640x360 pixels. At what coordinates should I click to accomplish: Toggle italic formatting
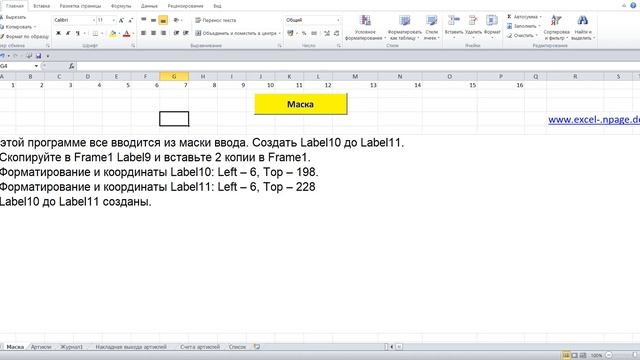click(68, 33)
